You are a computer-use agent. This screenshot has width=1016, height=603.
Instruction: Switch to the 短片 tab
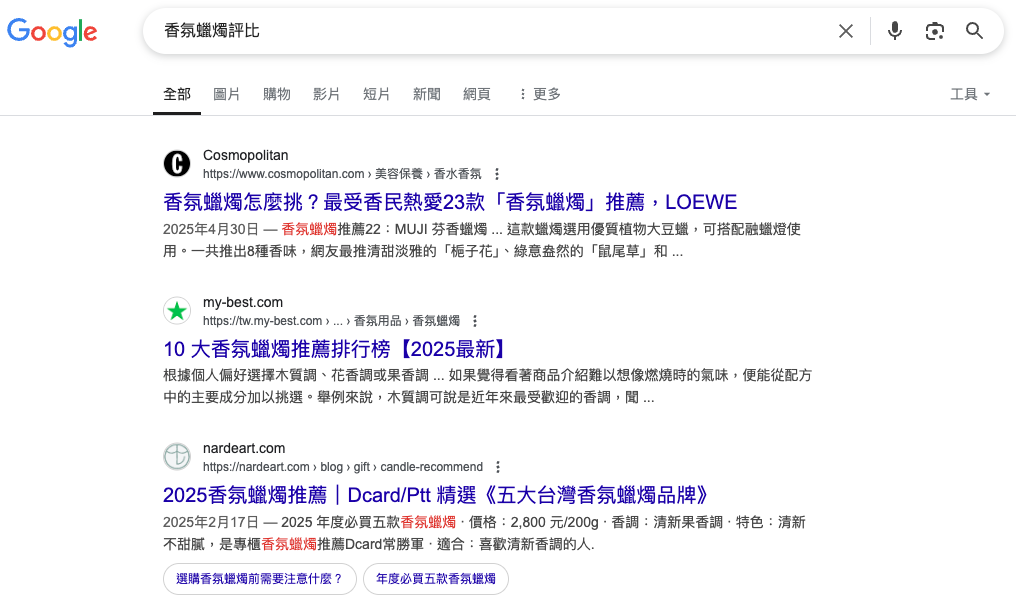376,95
